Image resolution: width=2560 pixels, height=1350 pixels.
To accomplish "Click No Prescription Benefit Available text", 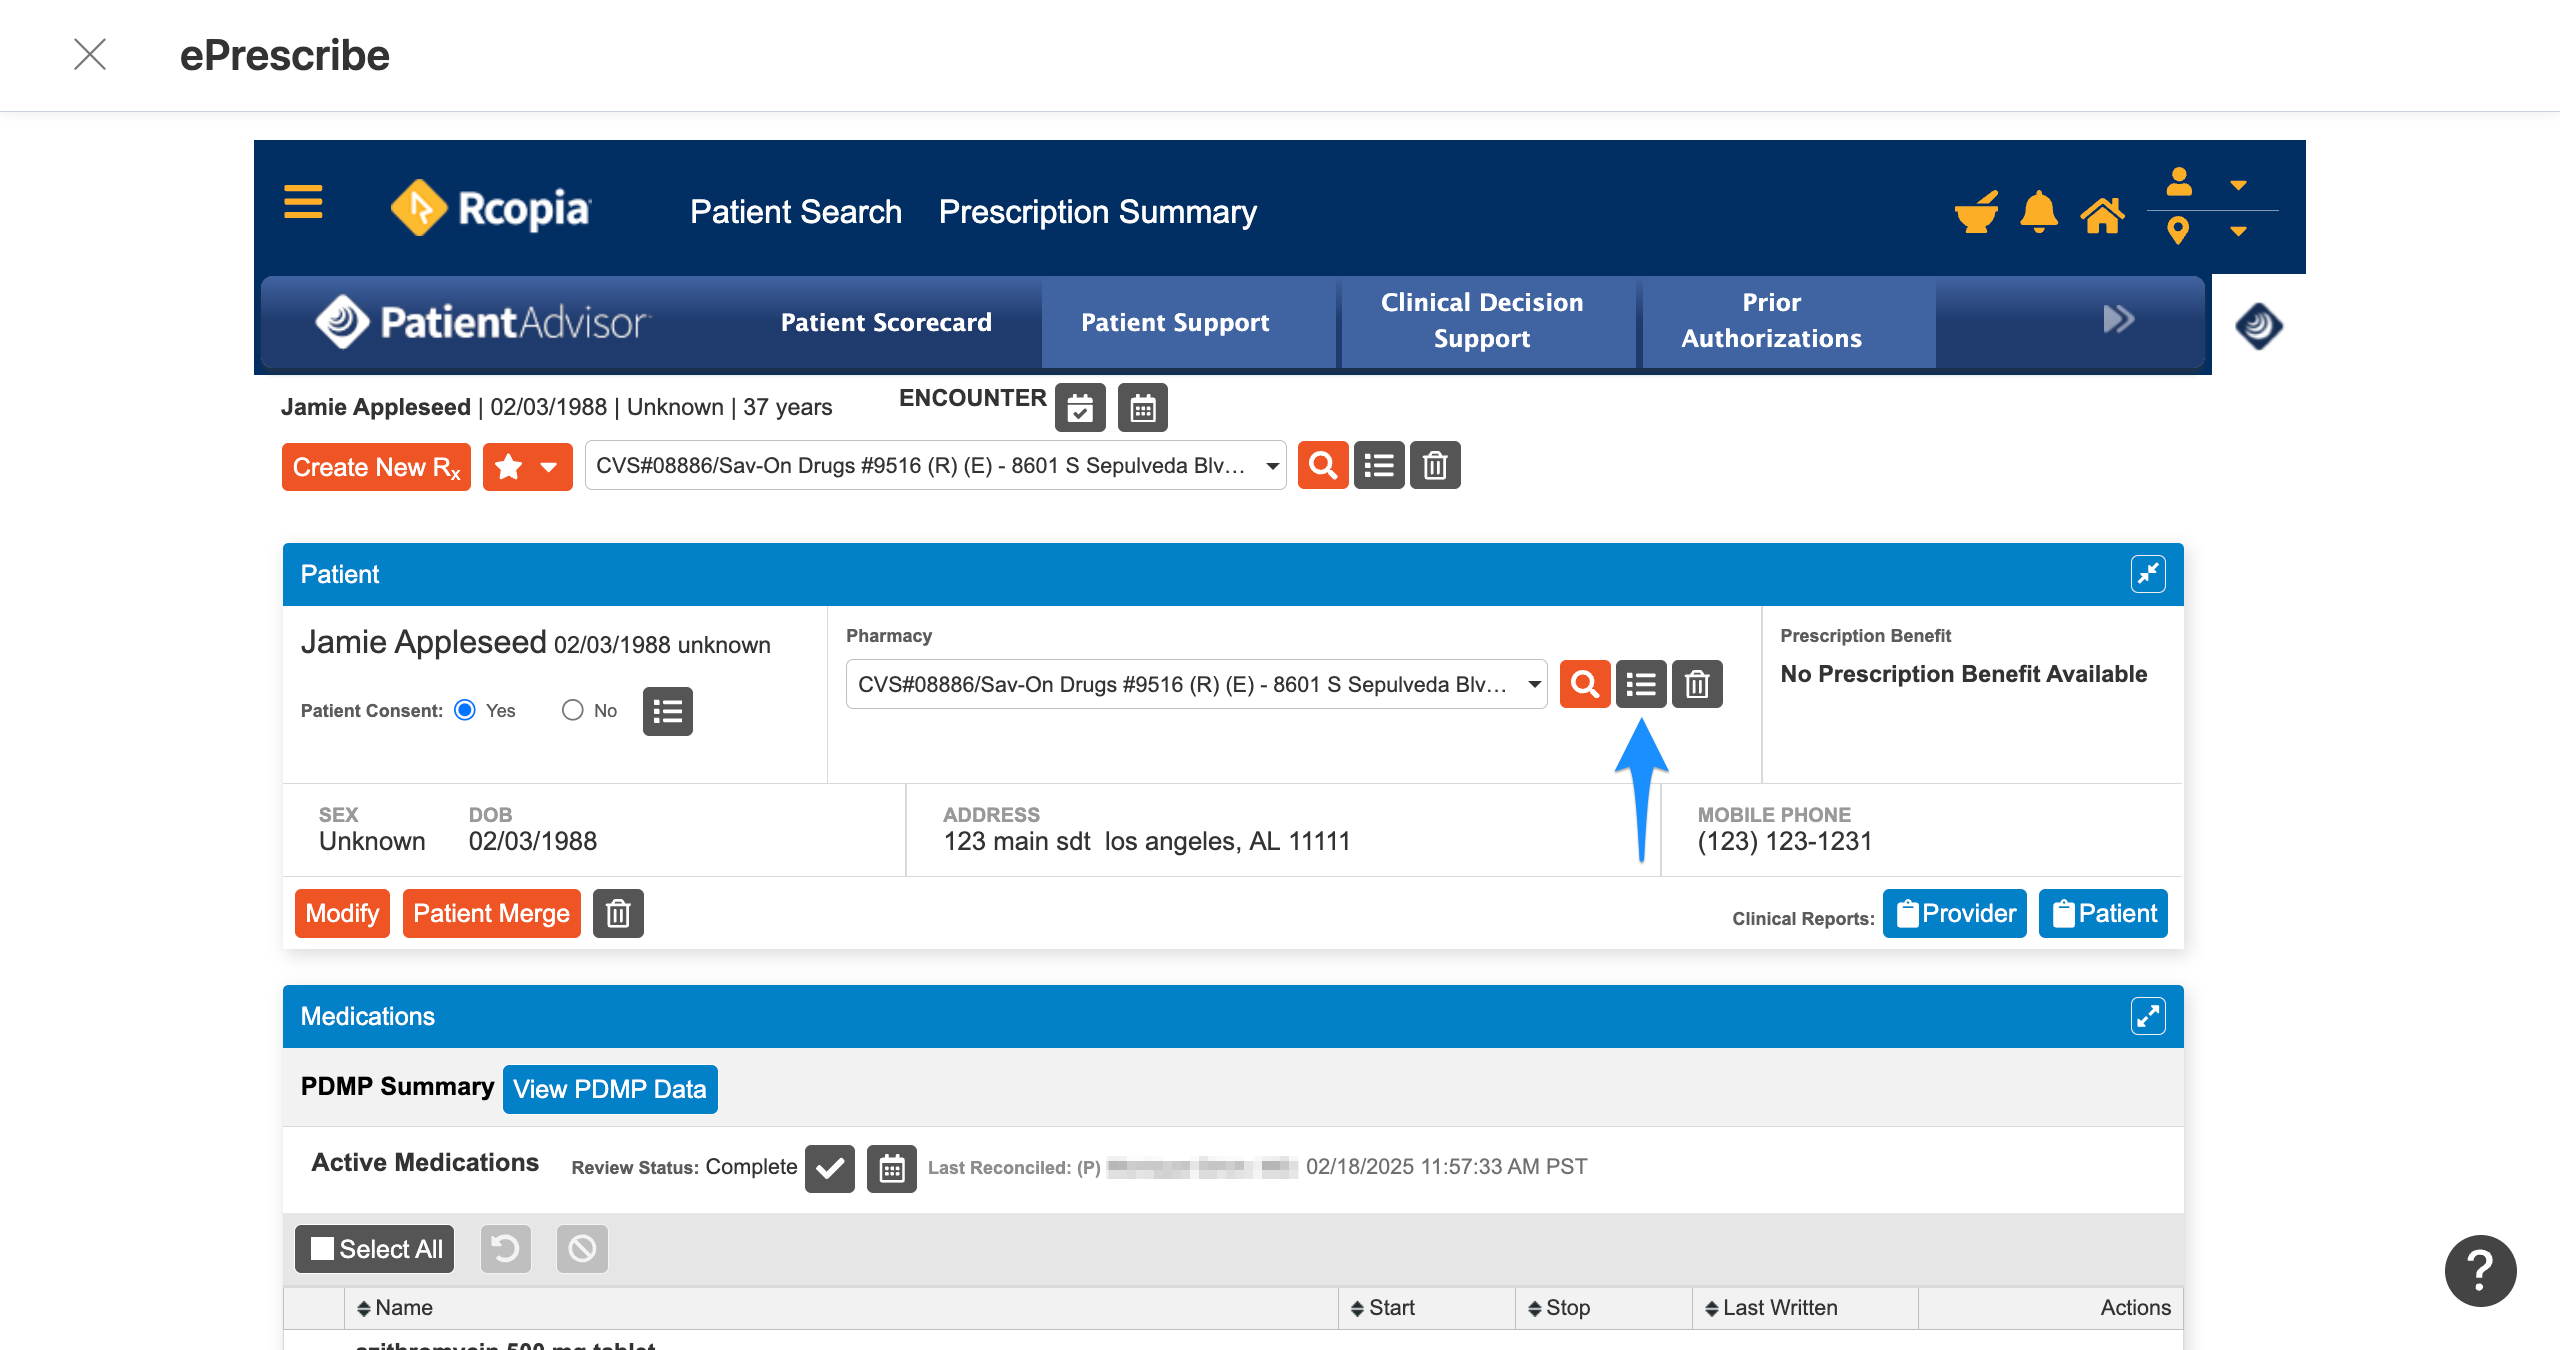I will (x=1964, y=674).
